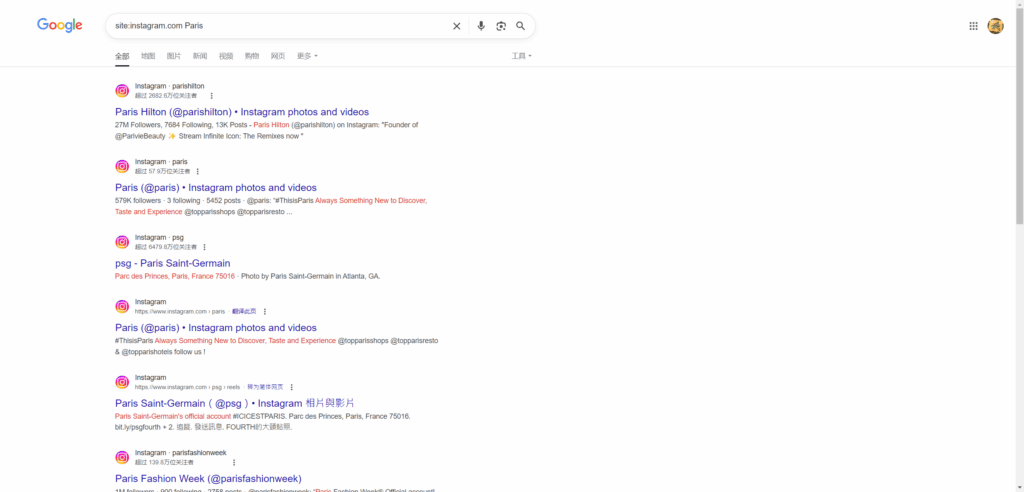Open the Google account avatar

click(x=995, y=26)
